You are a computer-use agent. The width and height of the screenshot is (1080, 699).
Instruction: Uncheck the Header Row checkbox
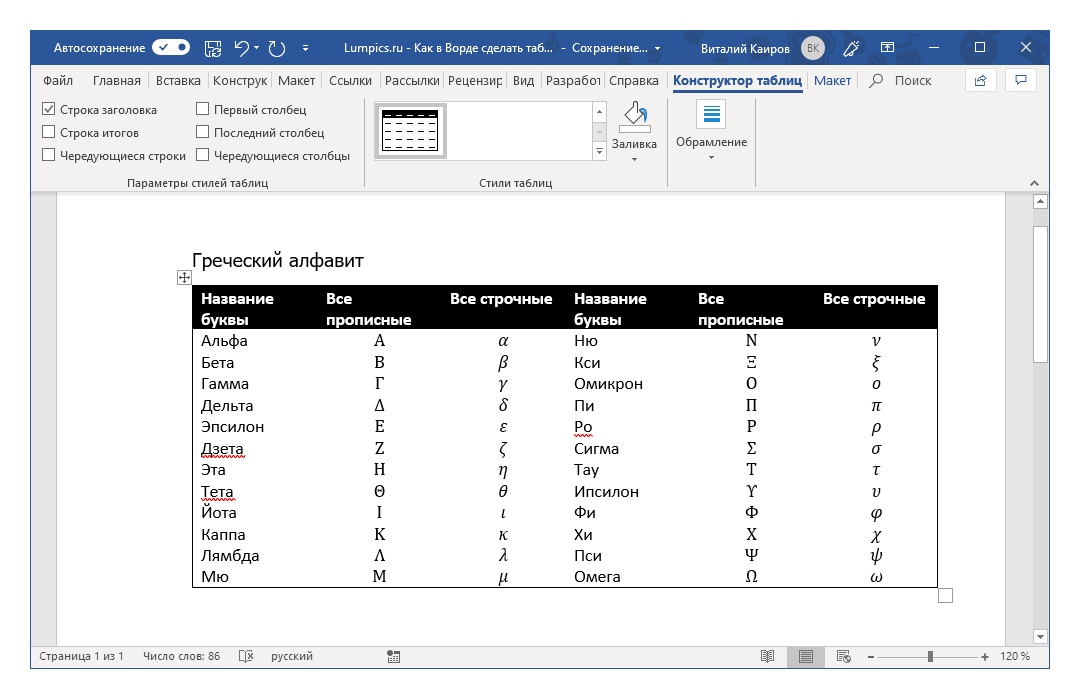(49, 110)
